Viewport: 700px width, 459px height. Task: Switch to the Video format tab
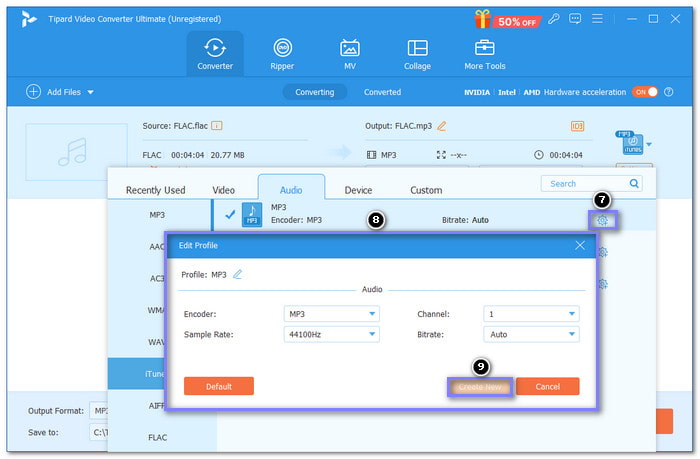tap(223, 190)
